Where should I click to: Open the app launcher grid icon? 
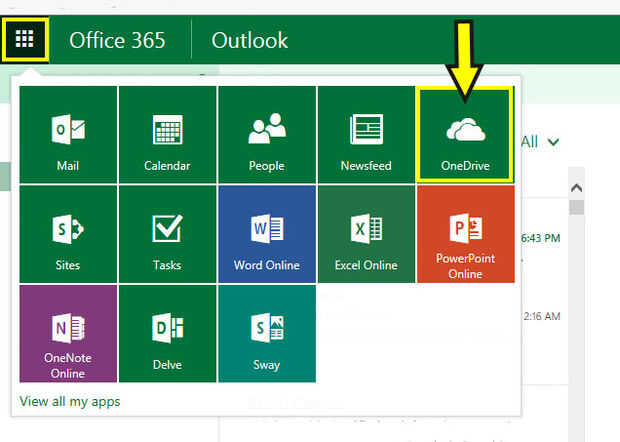pos(25,40)
